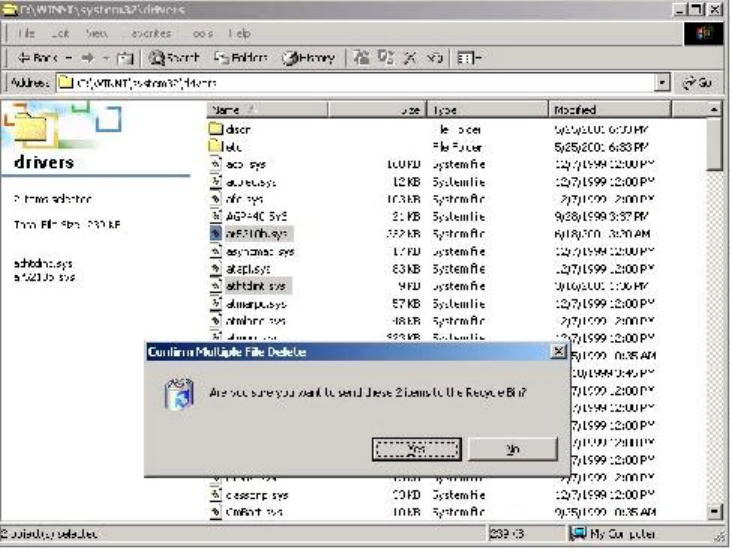The height and width of the screenshot is (549, 731).
Task: Click the Windows logo throbber icon
Action: coord(703,33)
